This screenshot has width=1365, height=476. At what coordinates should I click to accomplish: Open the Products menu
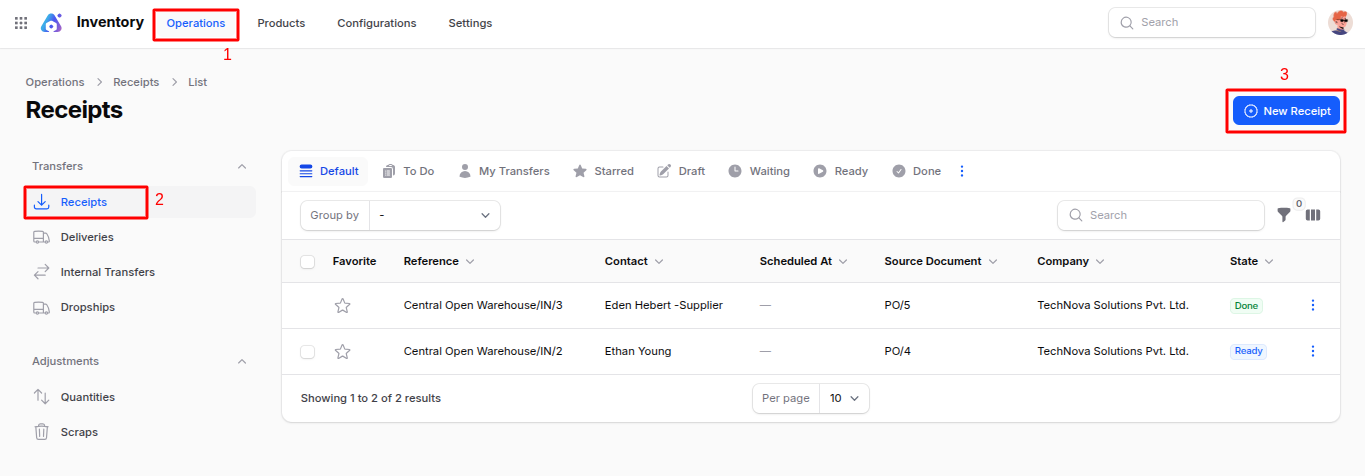281,23
